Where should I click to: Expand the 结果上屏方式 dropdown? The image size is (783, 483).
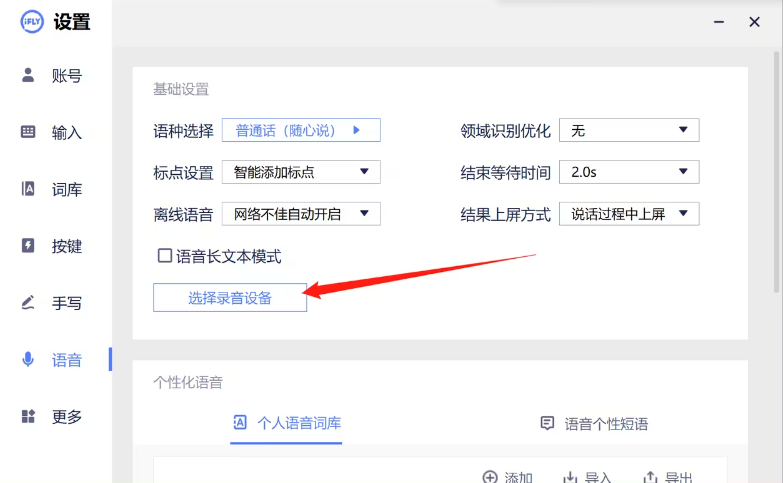(629, 214)
